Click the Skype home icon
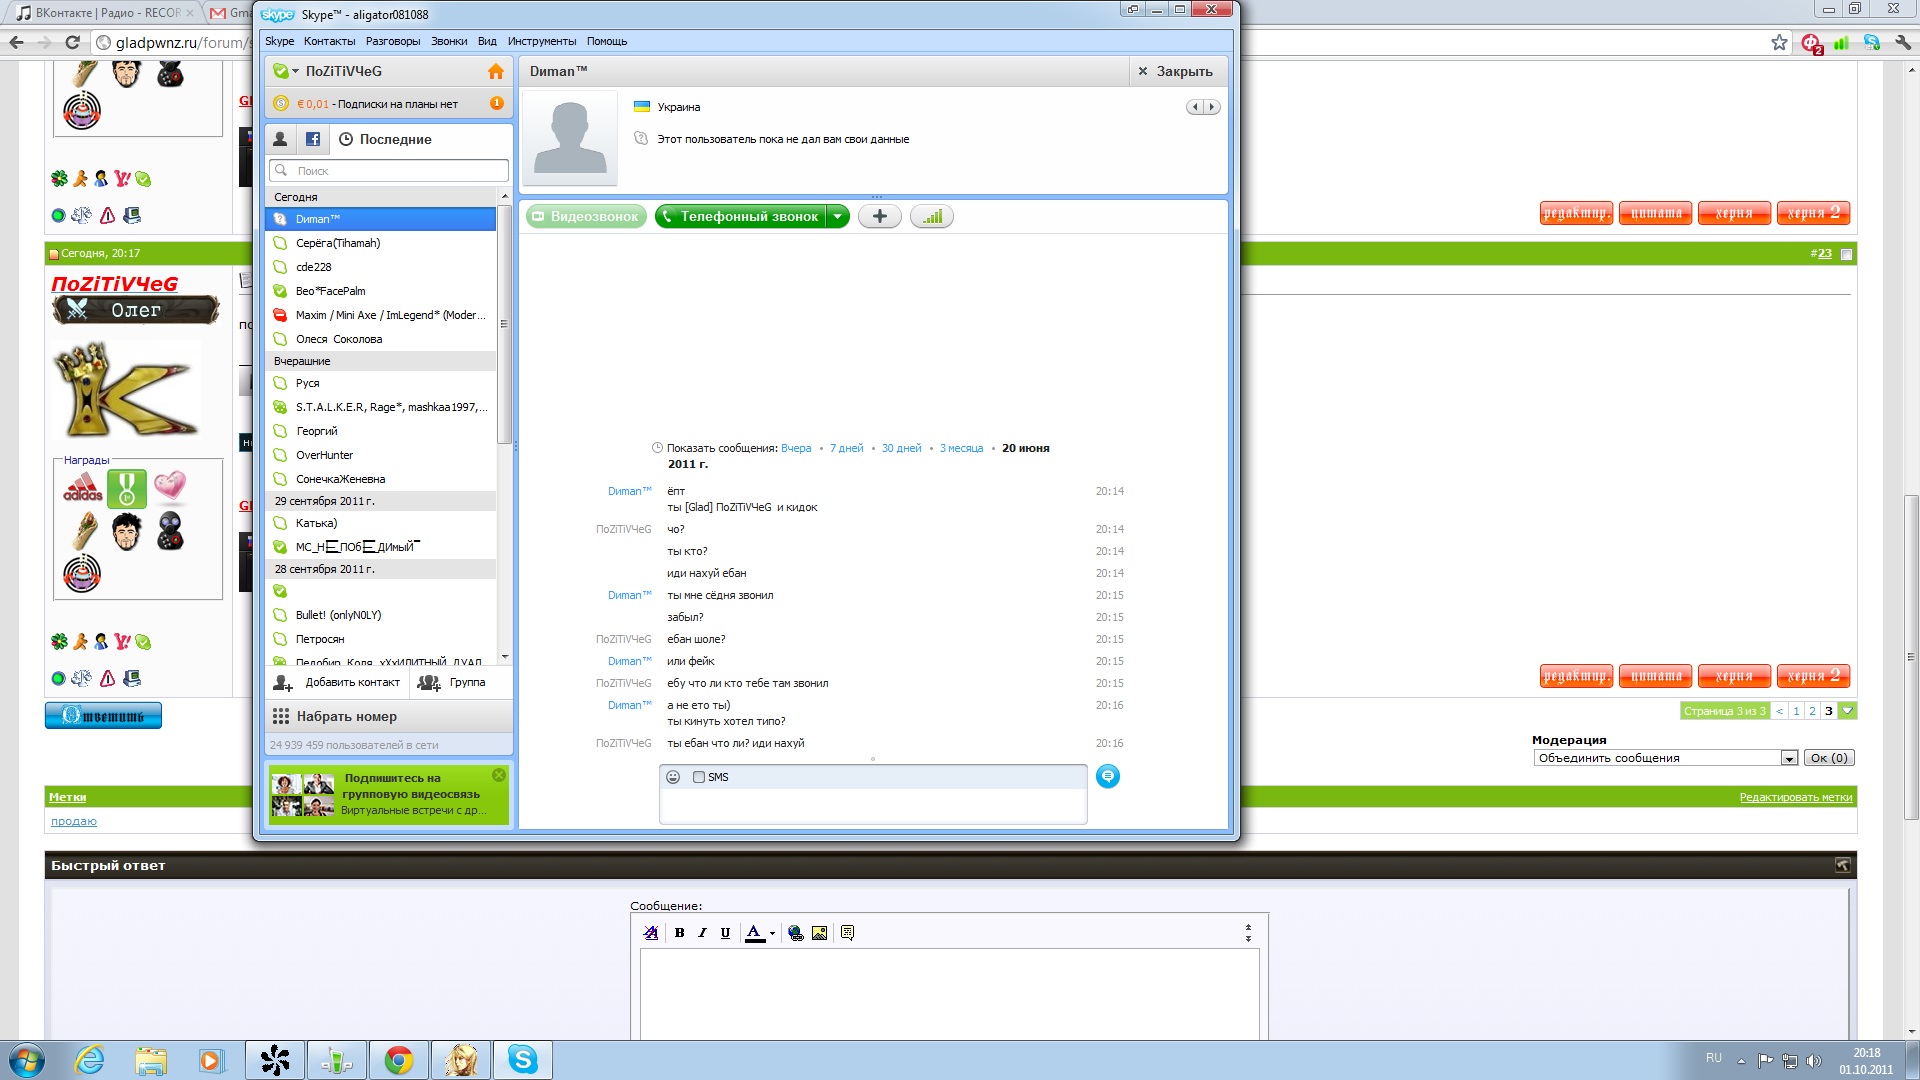Viewport: 1920px width, 1080px height. click(x=495, y=71)
